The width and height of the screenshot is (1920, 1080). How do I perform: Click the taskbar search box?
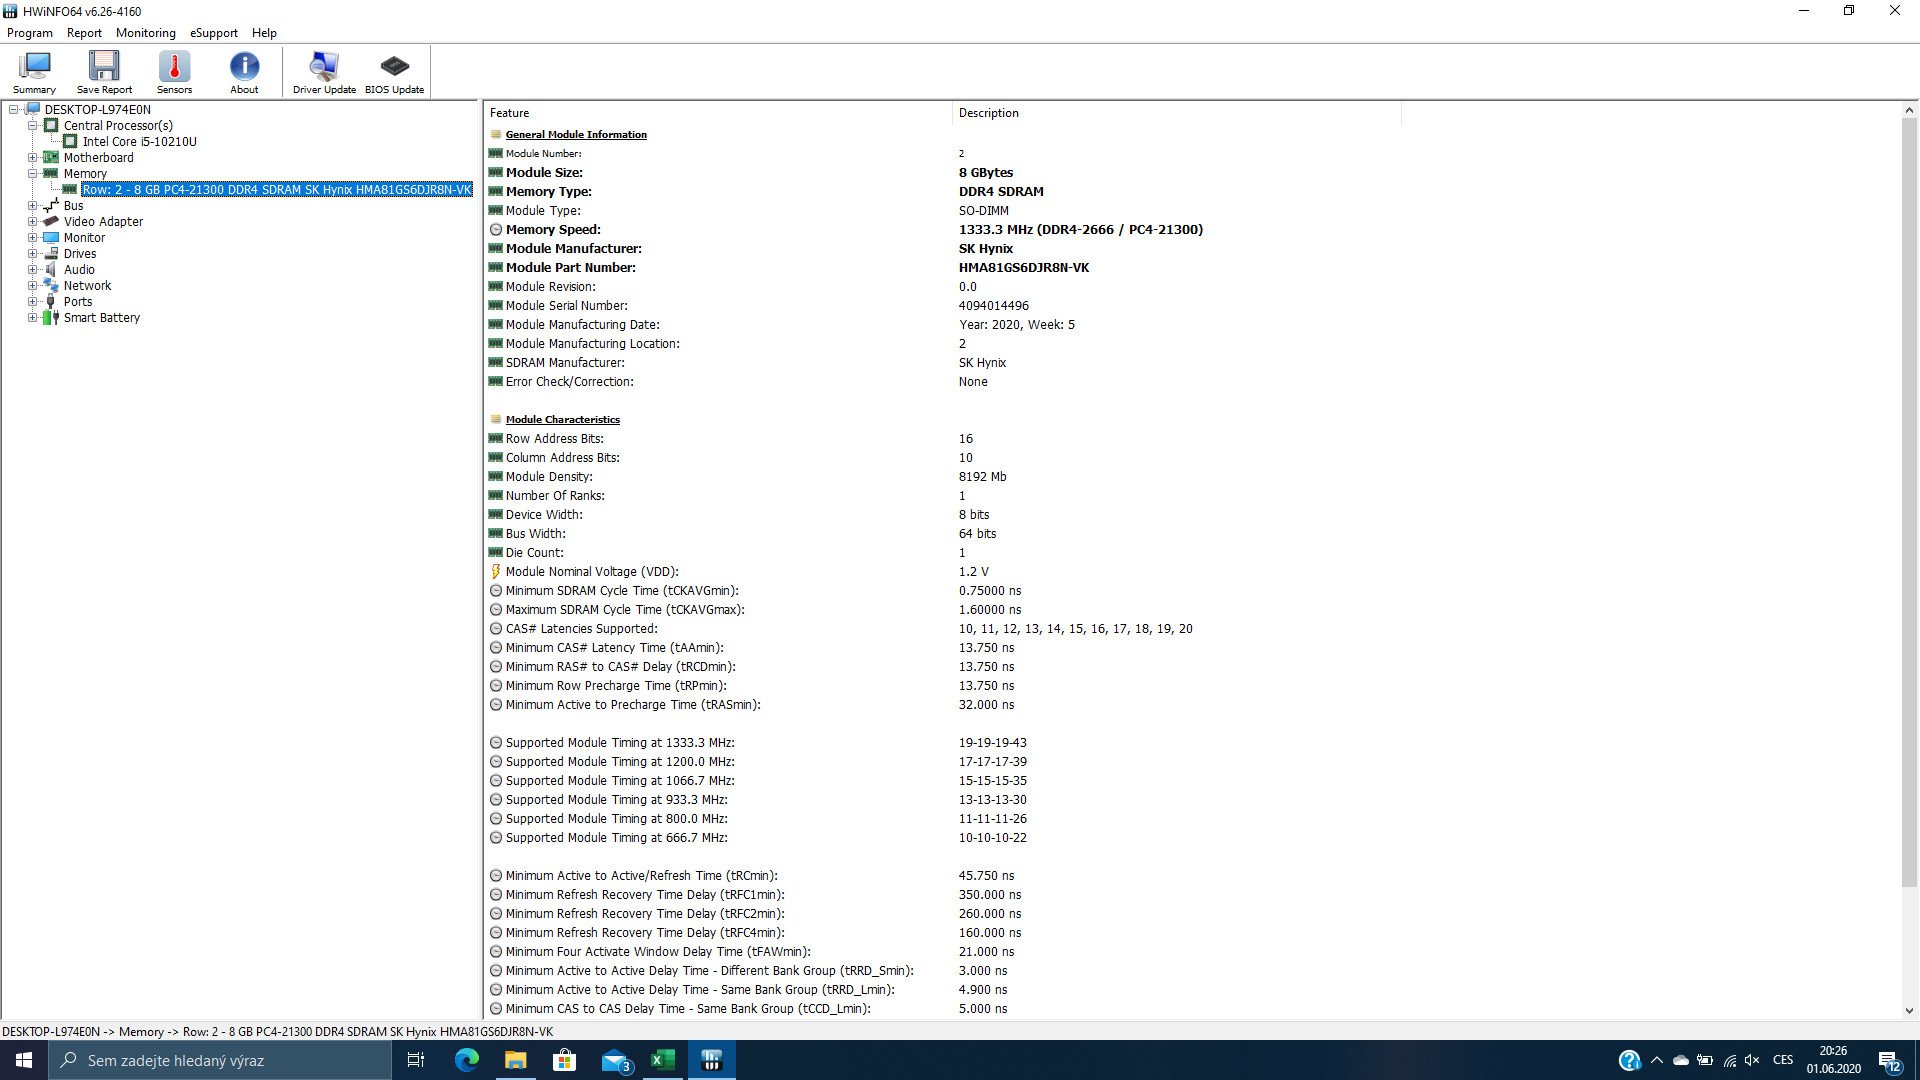tap(219, 1060)
